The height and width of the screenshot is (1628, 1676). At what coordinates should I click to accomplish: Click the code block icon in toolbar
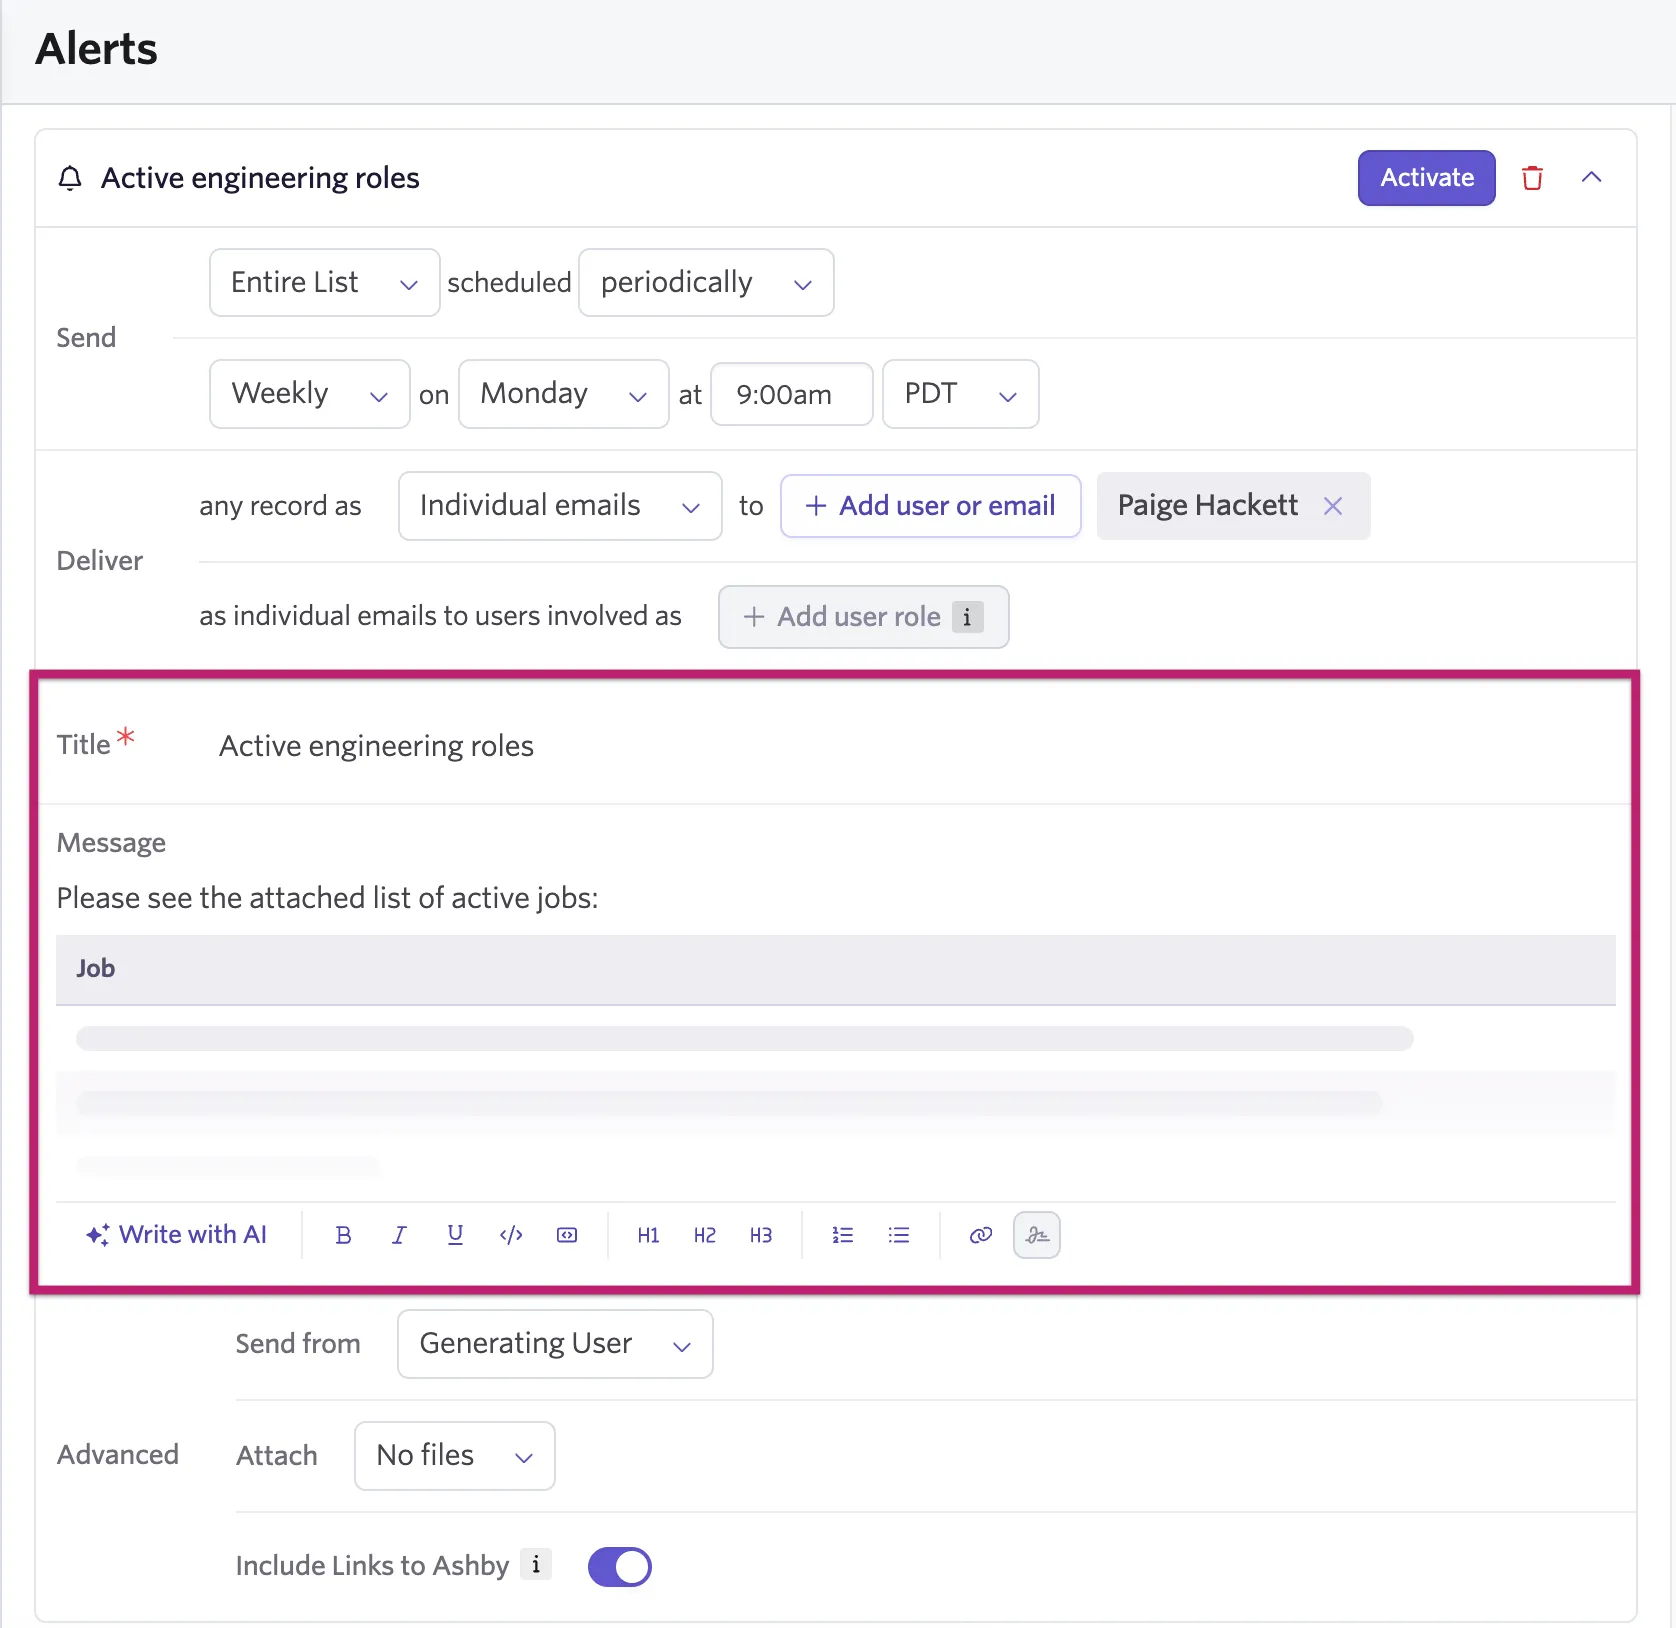click(567, 1235)
